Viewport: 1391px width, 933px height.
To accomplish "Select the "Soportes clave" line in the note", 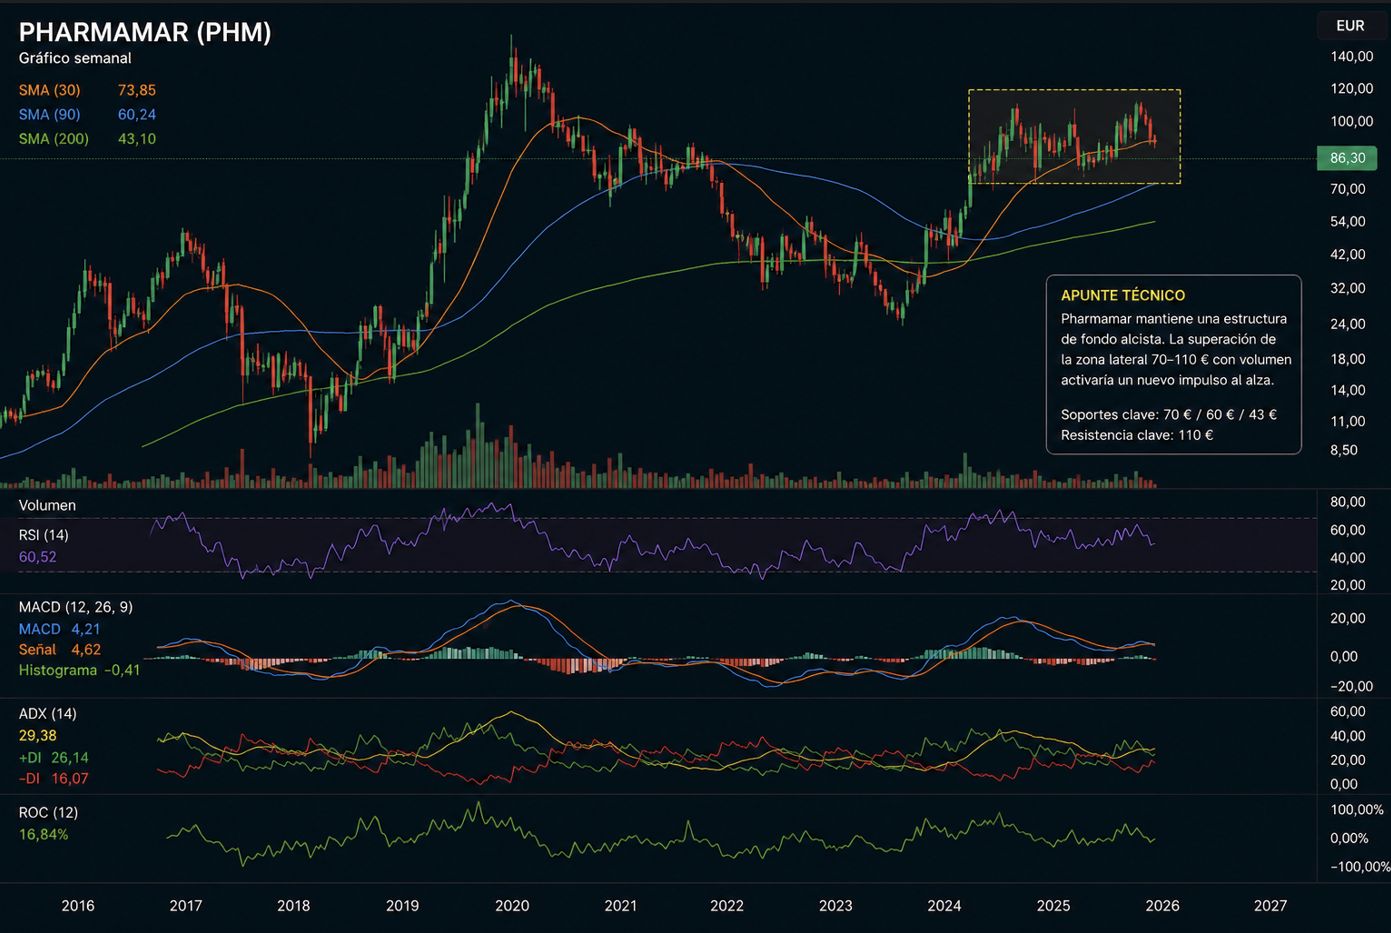I will pyautogui.click(x=1169, y=414).
